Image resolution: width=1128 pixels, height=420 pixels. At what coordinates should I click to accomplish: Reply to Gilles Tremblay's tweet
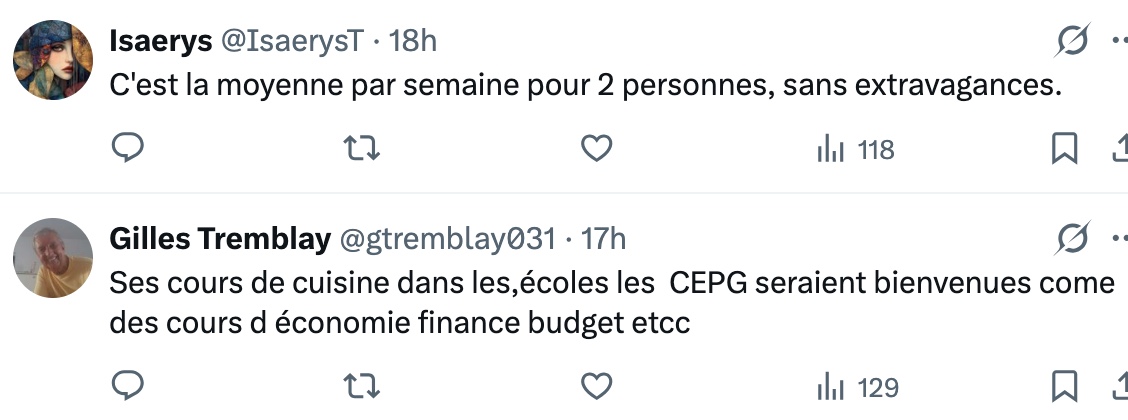pos(128,387)
